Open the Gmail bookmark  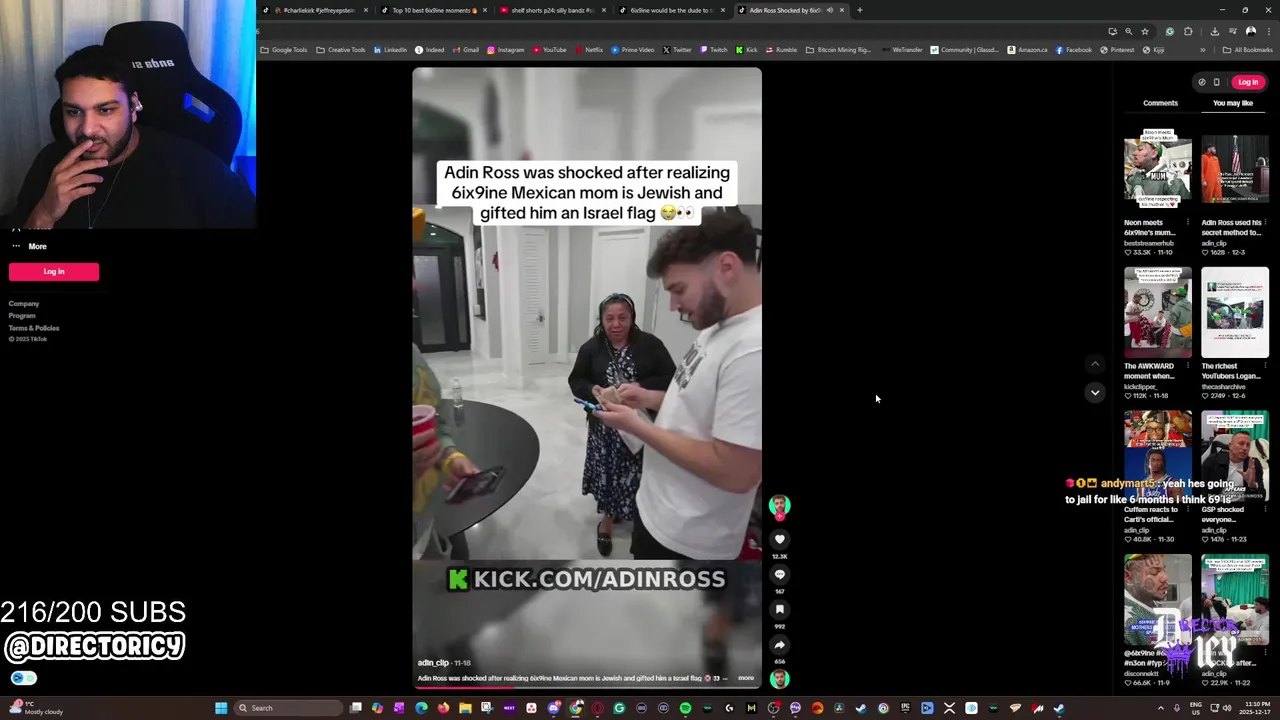(465, 50)
